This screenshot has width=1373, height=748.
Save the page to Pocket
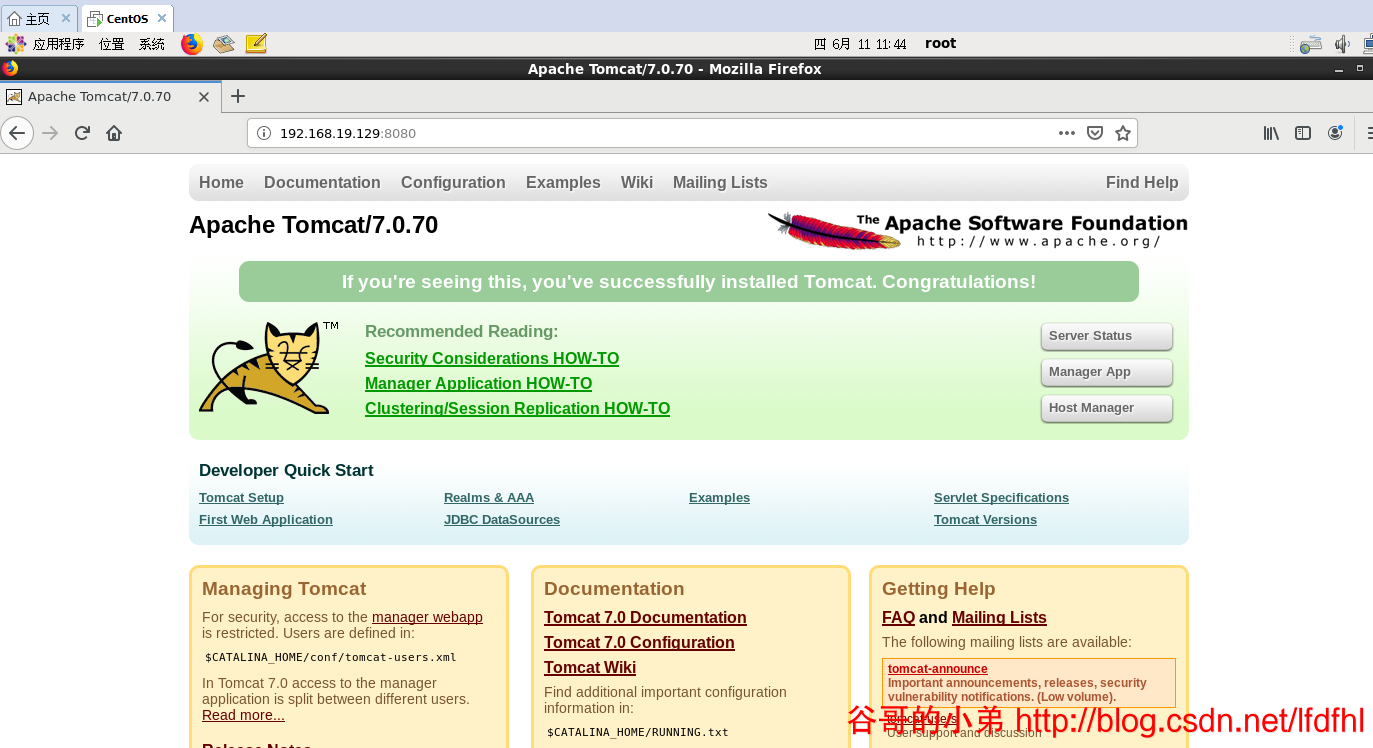tap(1095, 133)
